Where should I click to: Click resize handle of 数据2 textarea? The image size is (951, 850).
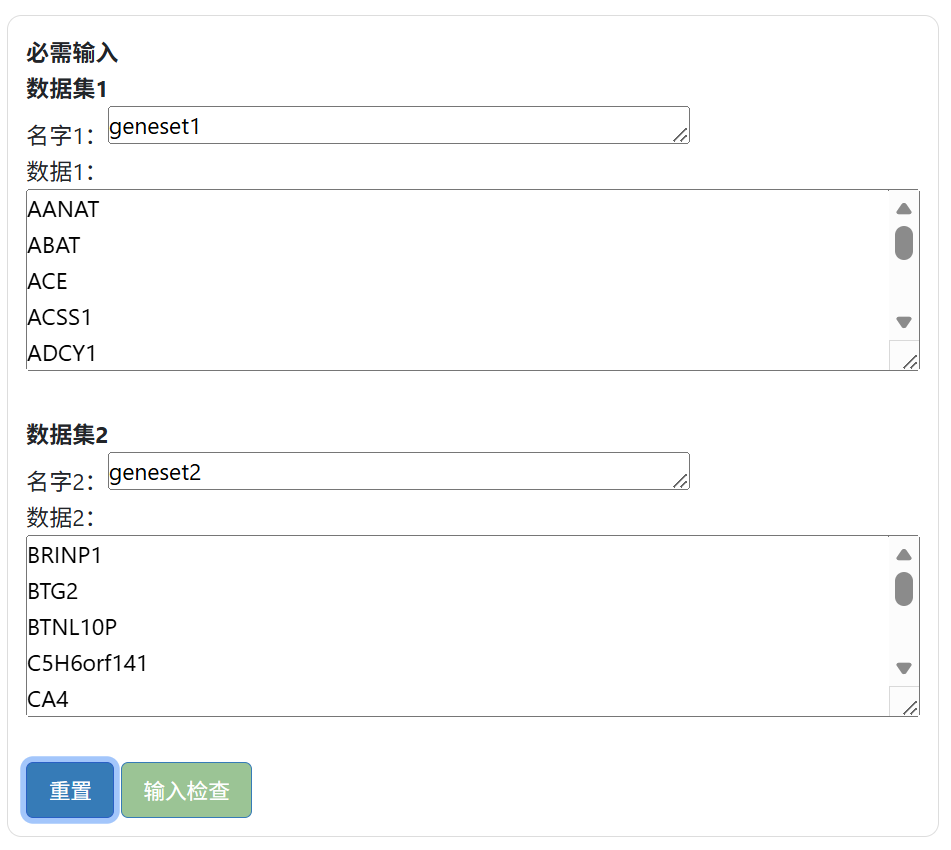tap(910, 708)
